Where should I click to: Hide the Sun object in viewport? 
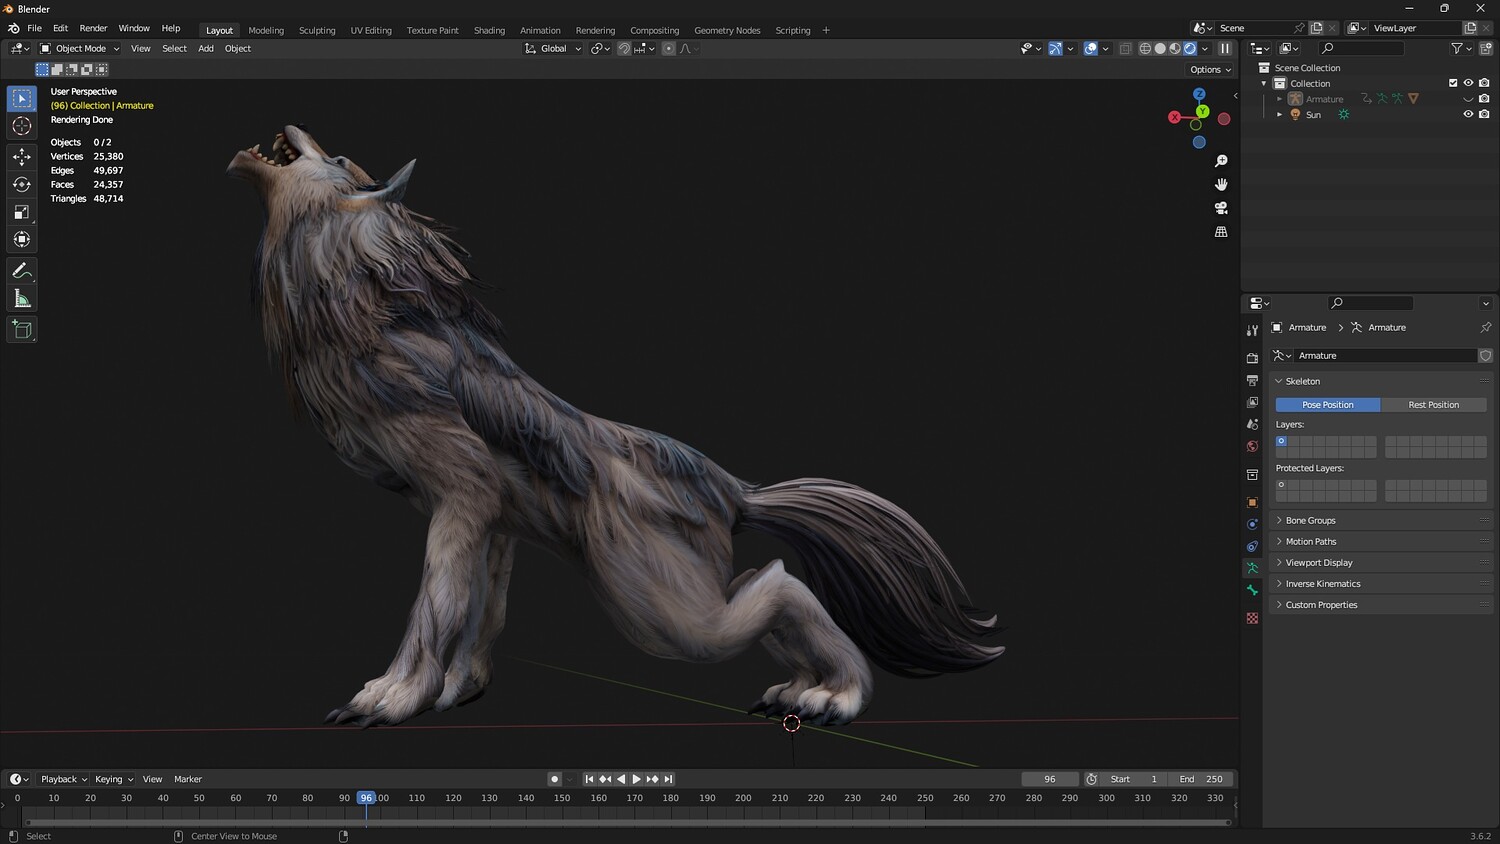pos(1468,114)
